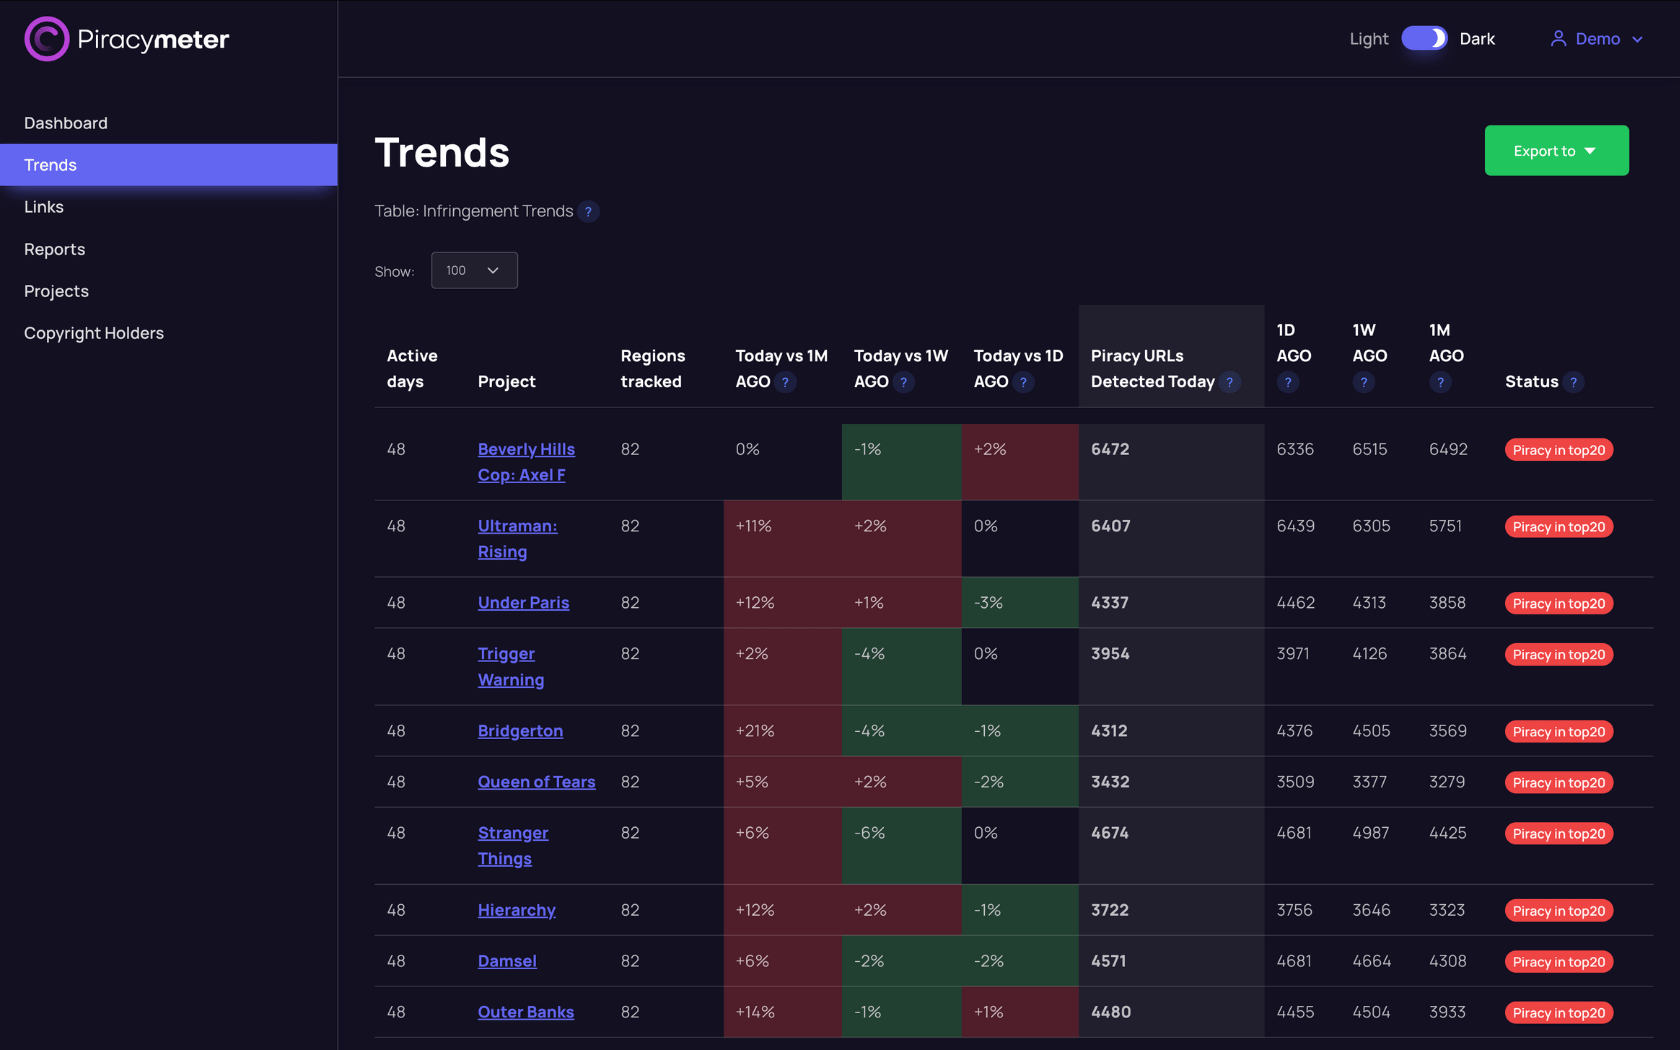This screenshot has width=1680, height=1050.
Task: Click help icon for Piracy URLs Detected Today
Action: (x=1230, y=382)
